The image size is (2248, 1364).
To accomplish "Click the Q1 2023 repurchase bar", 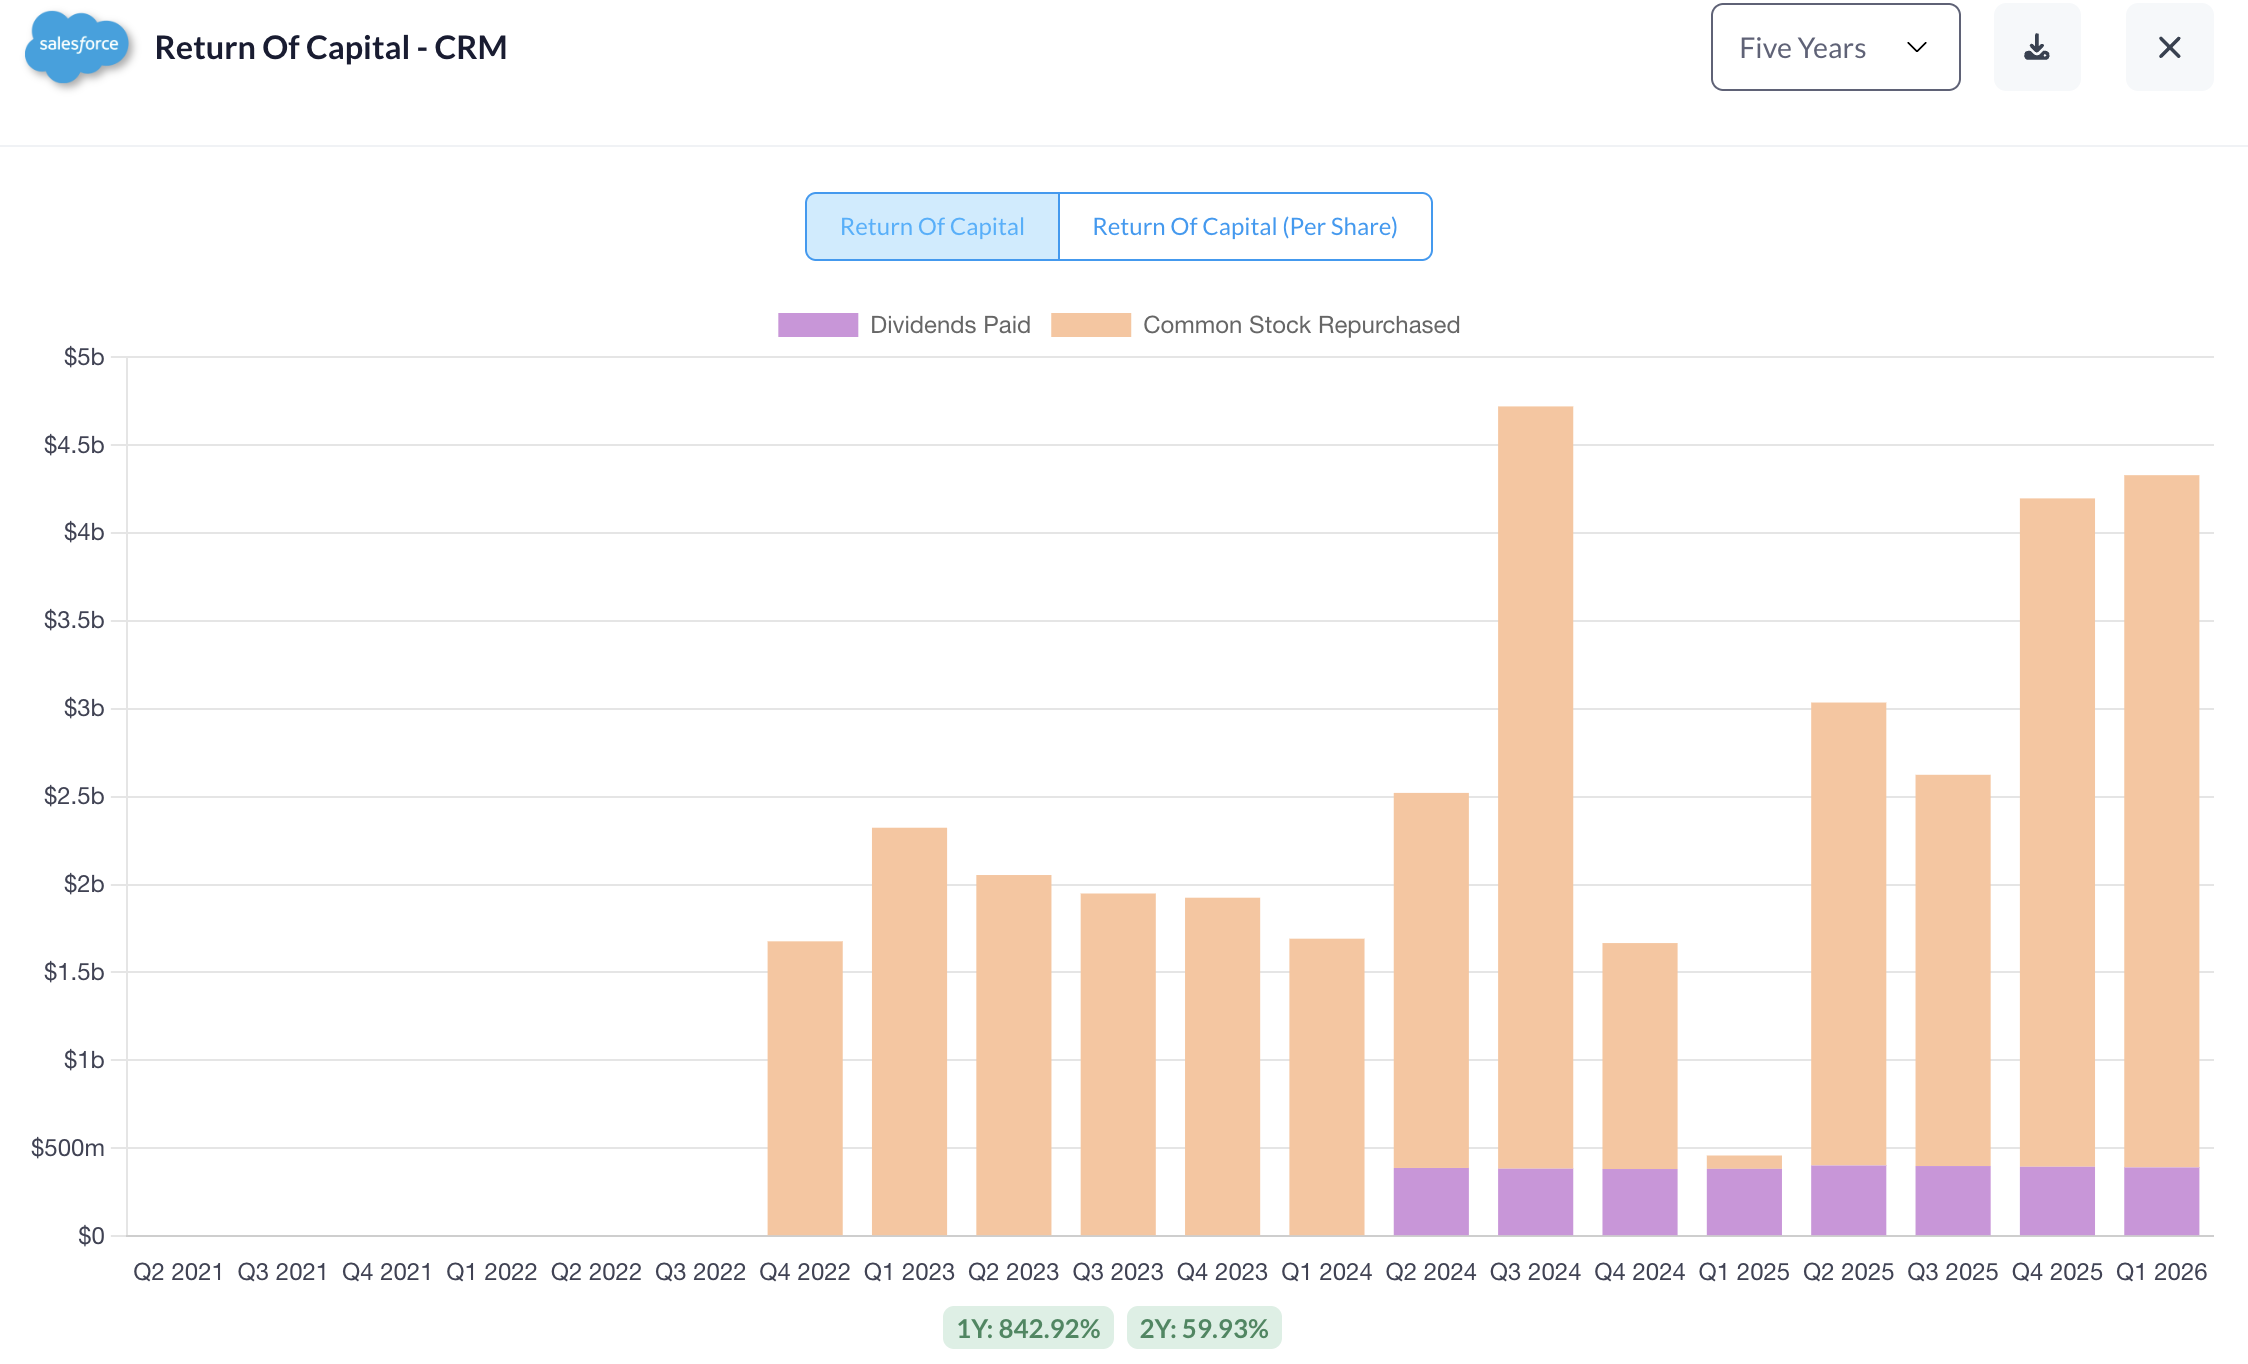I will (909, 1030).
